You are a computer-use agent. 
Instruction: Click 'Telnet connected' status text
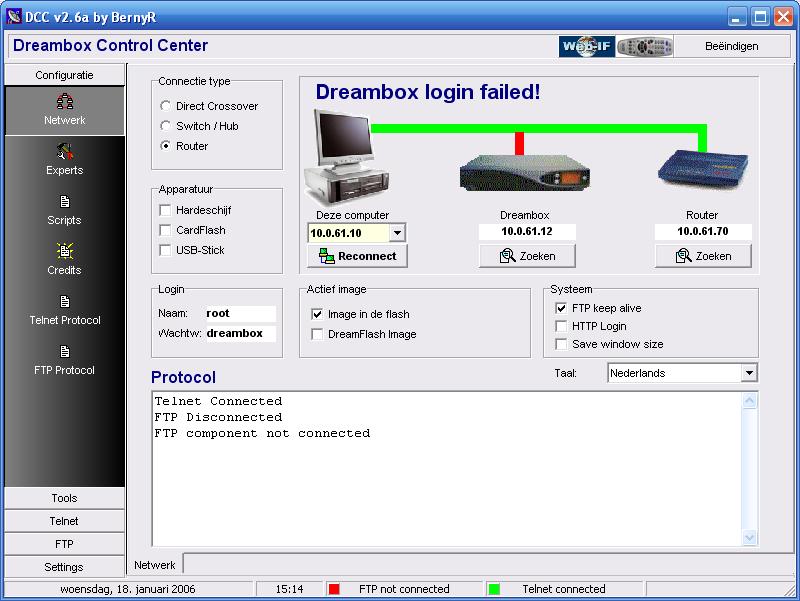pos(564,589)
